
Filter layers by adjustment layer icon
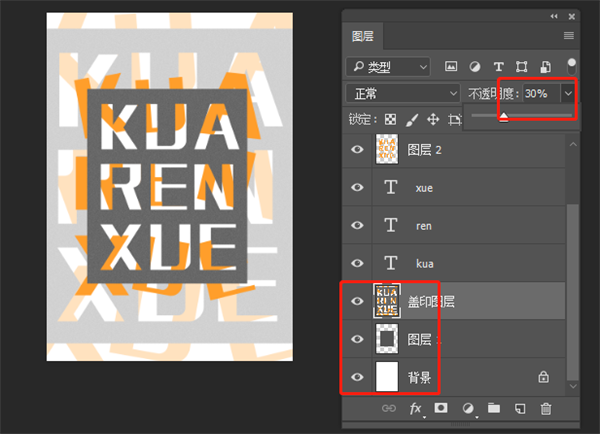coord(475,67)
